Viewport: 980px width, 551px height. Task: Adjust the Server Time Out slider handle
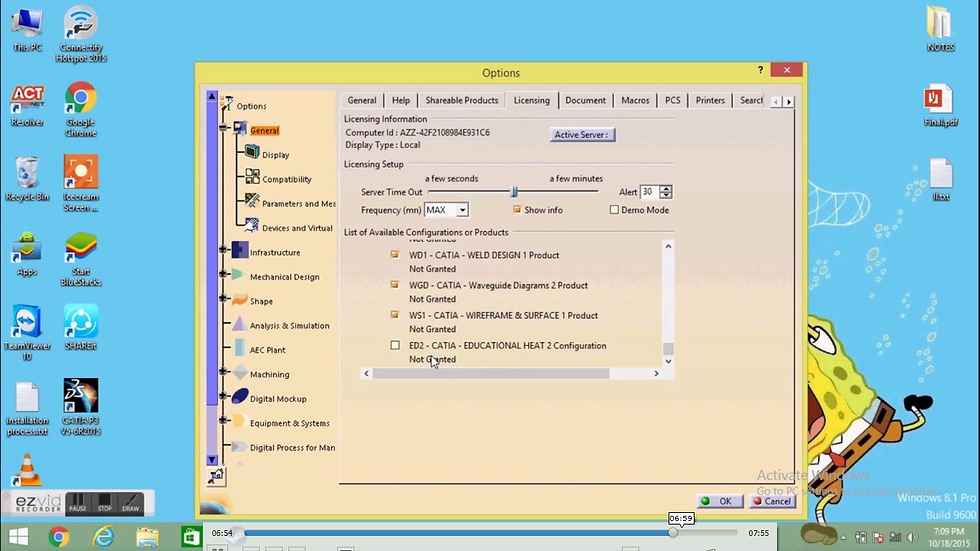click(x=514, y=192)
